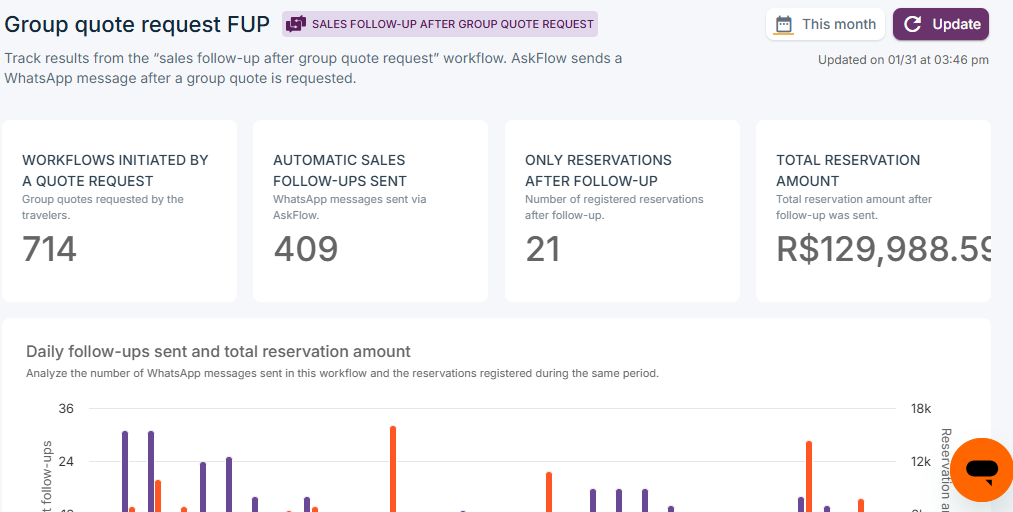Click the first purple bar in the chart
Screen dimensions: 1013x512
[x=125, y=471]
